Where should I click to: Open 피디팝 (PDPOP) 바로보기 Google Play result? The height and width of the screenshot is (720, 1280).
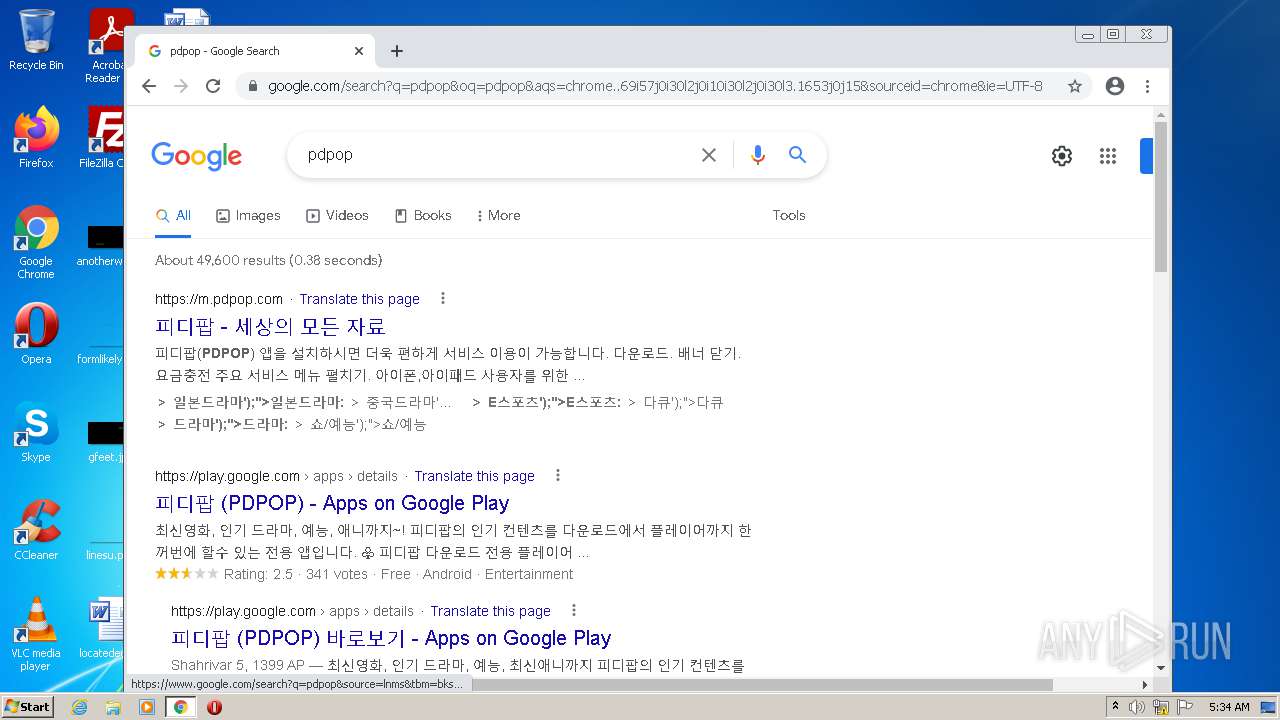click(x=391, y=638)
